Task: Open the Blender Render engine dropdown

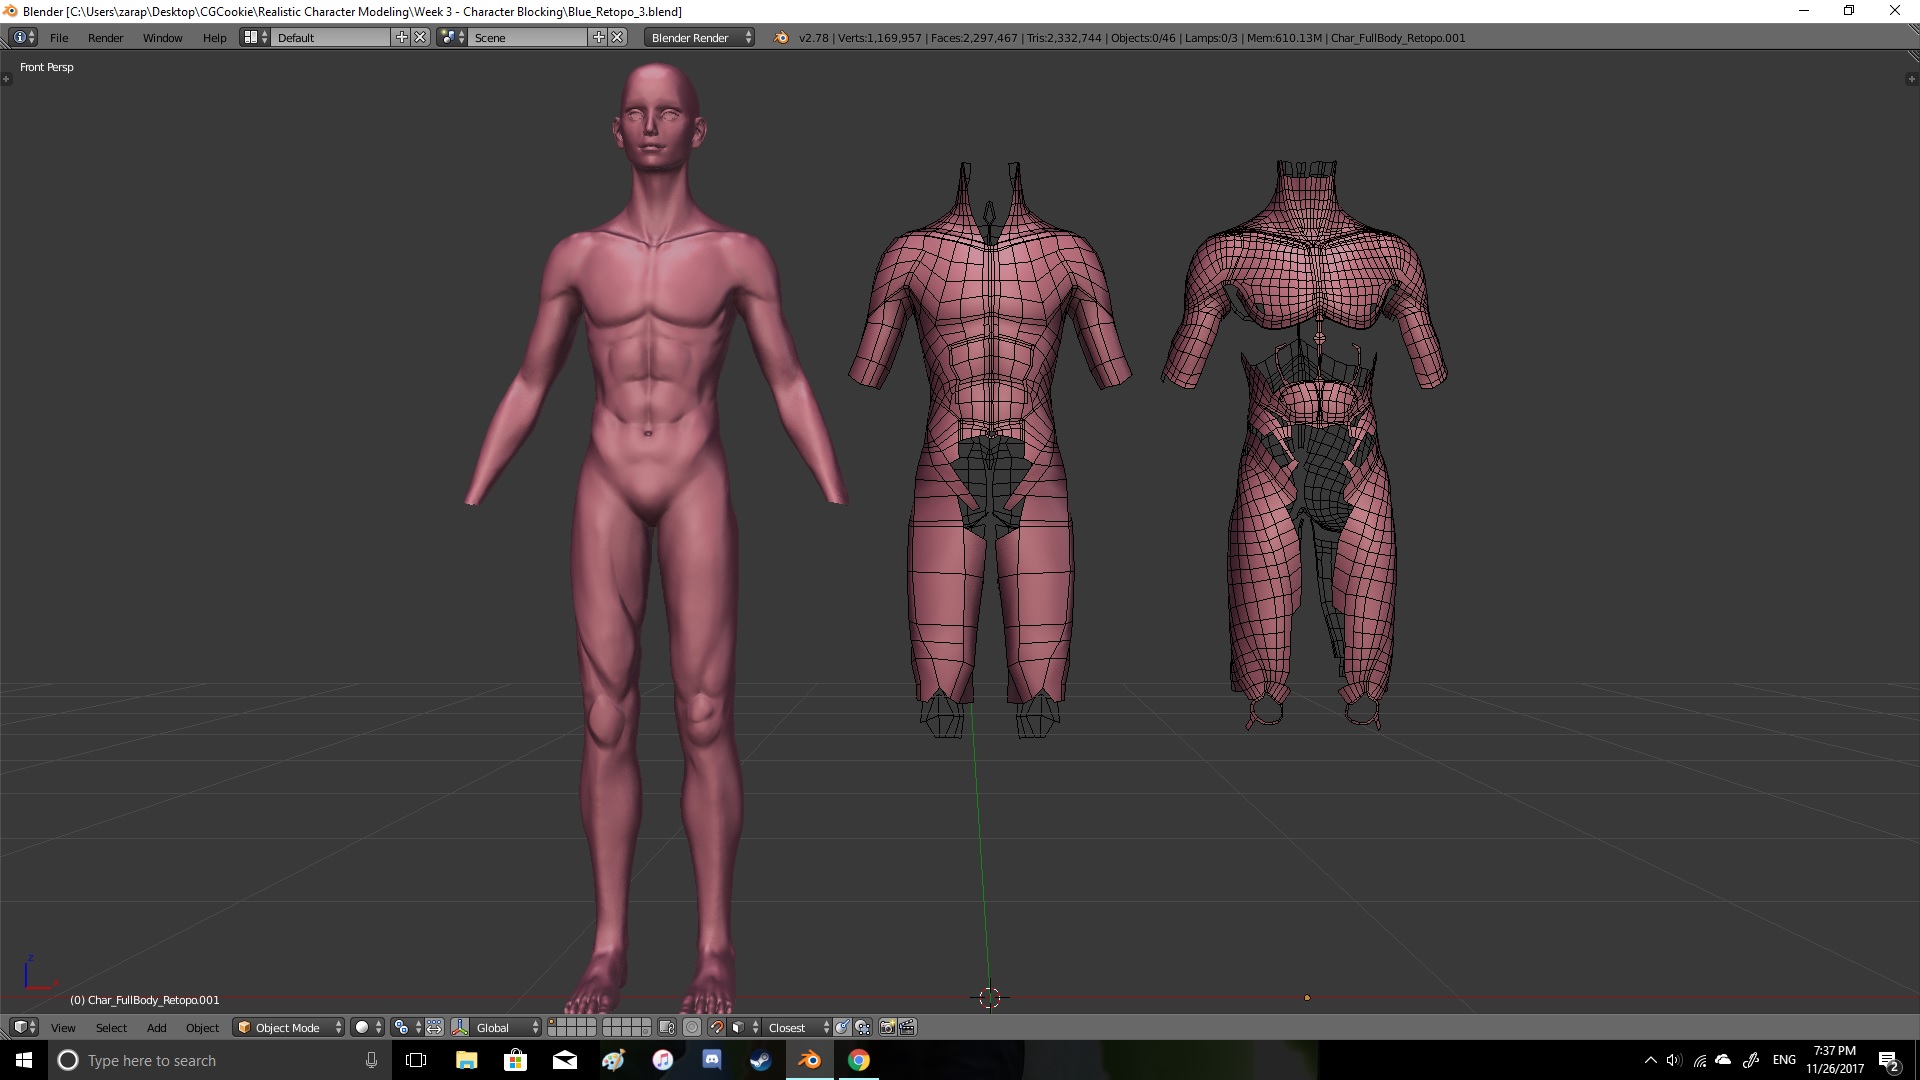Action: (x=699, y=37)
